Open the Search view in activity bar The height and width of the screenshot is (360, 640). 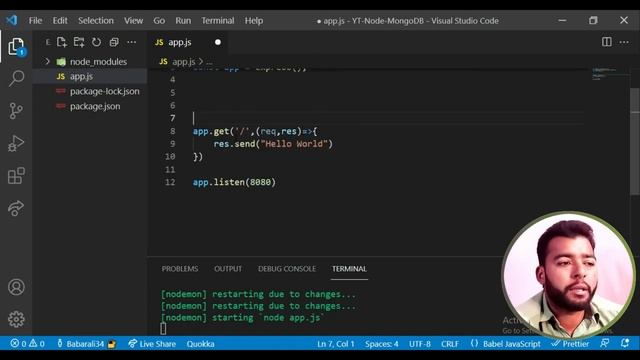coord(16,78)
